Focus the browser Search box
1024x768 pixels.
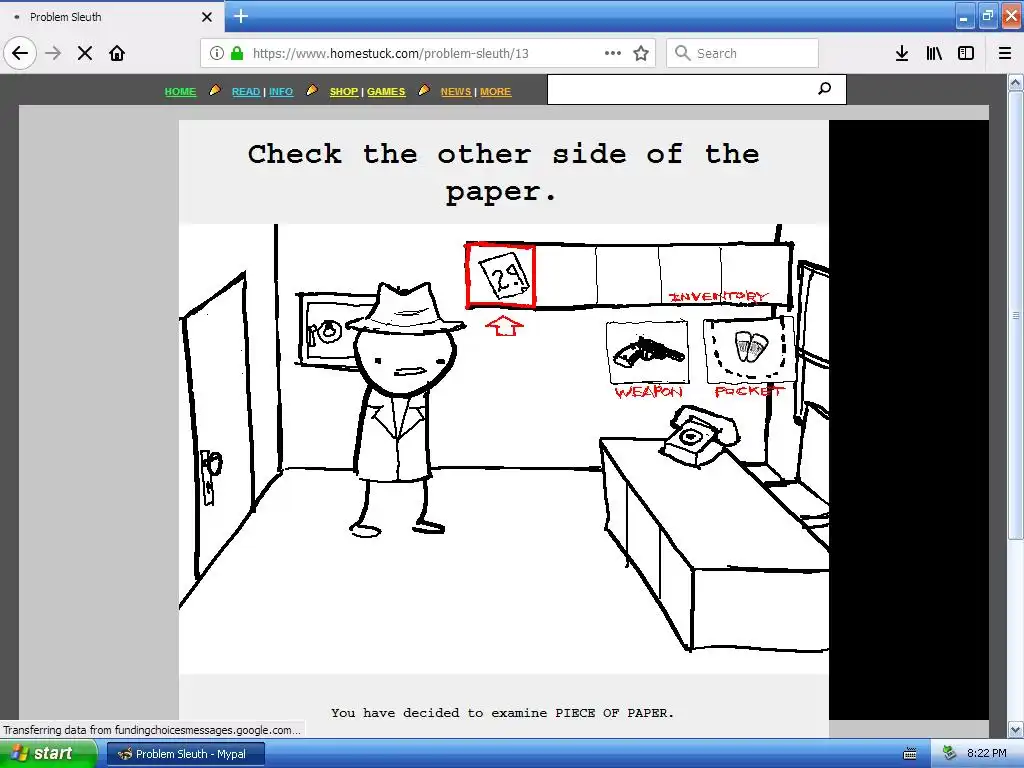743,53
